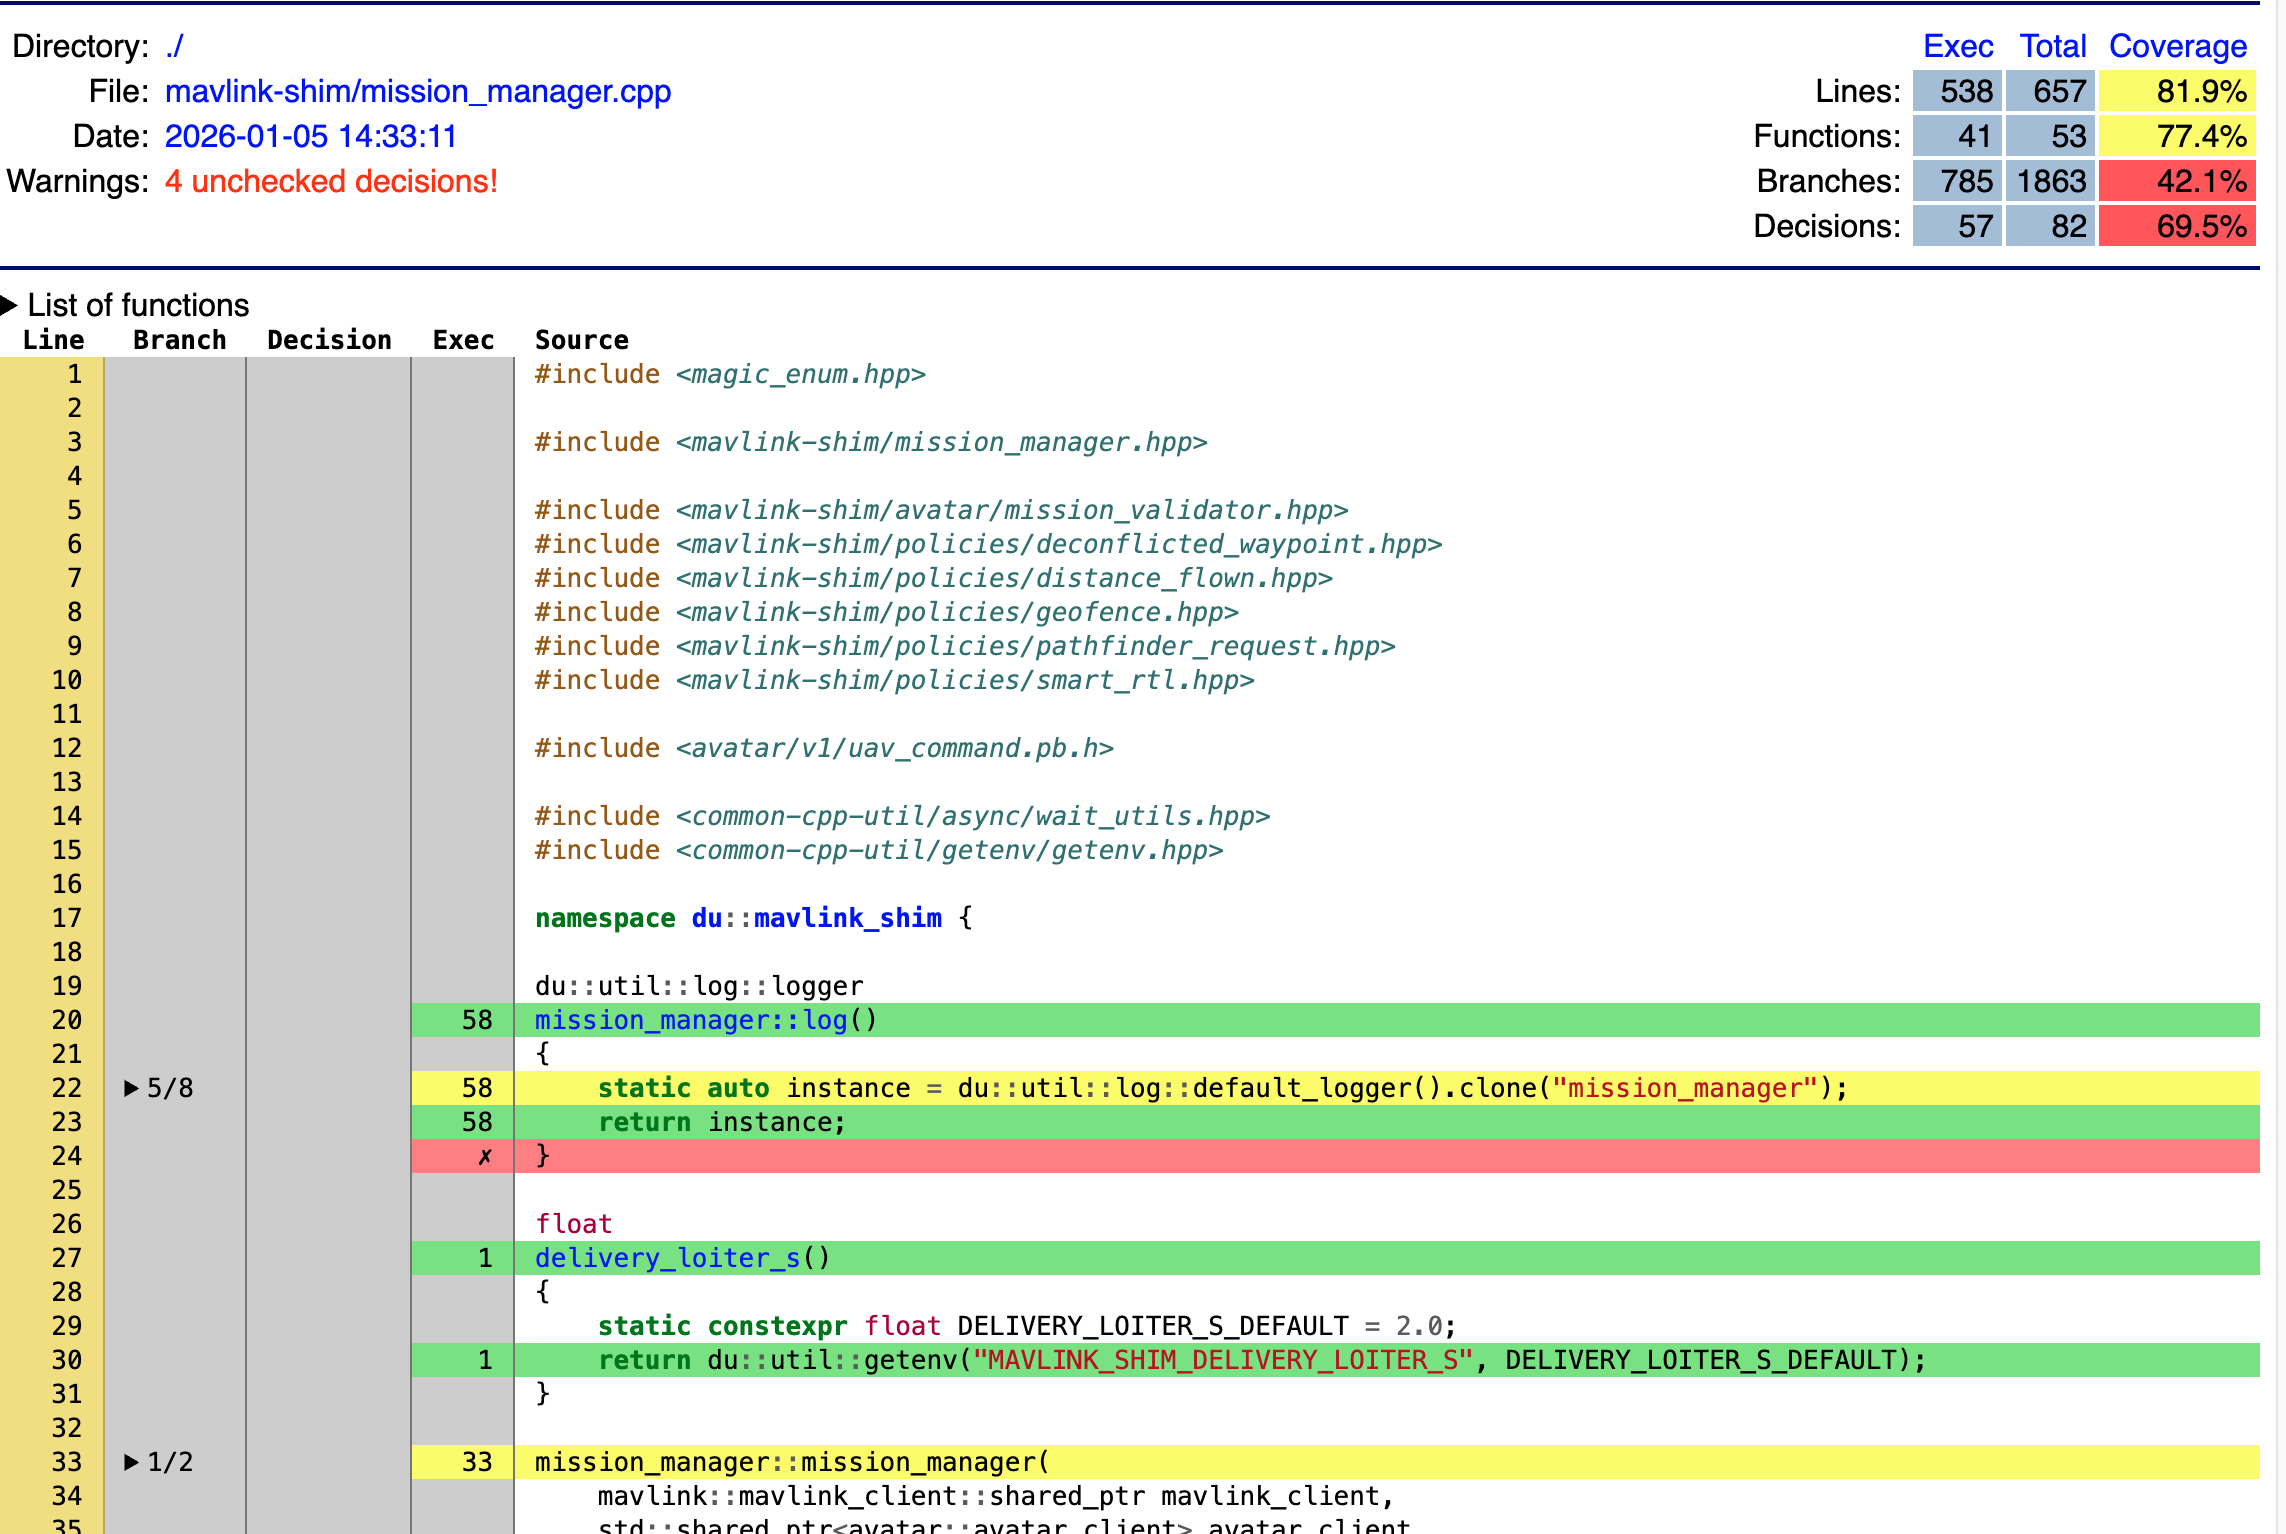Screen dimensions: 2286x1534
Task: Click the 69.5% decisions coverage cell
Action: tap(2177, 226)
